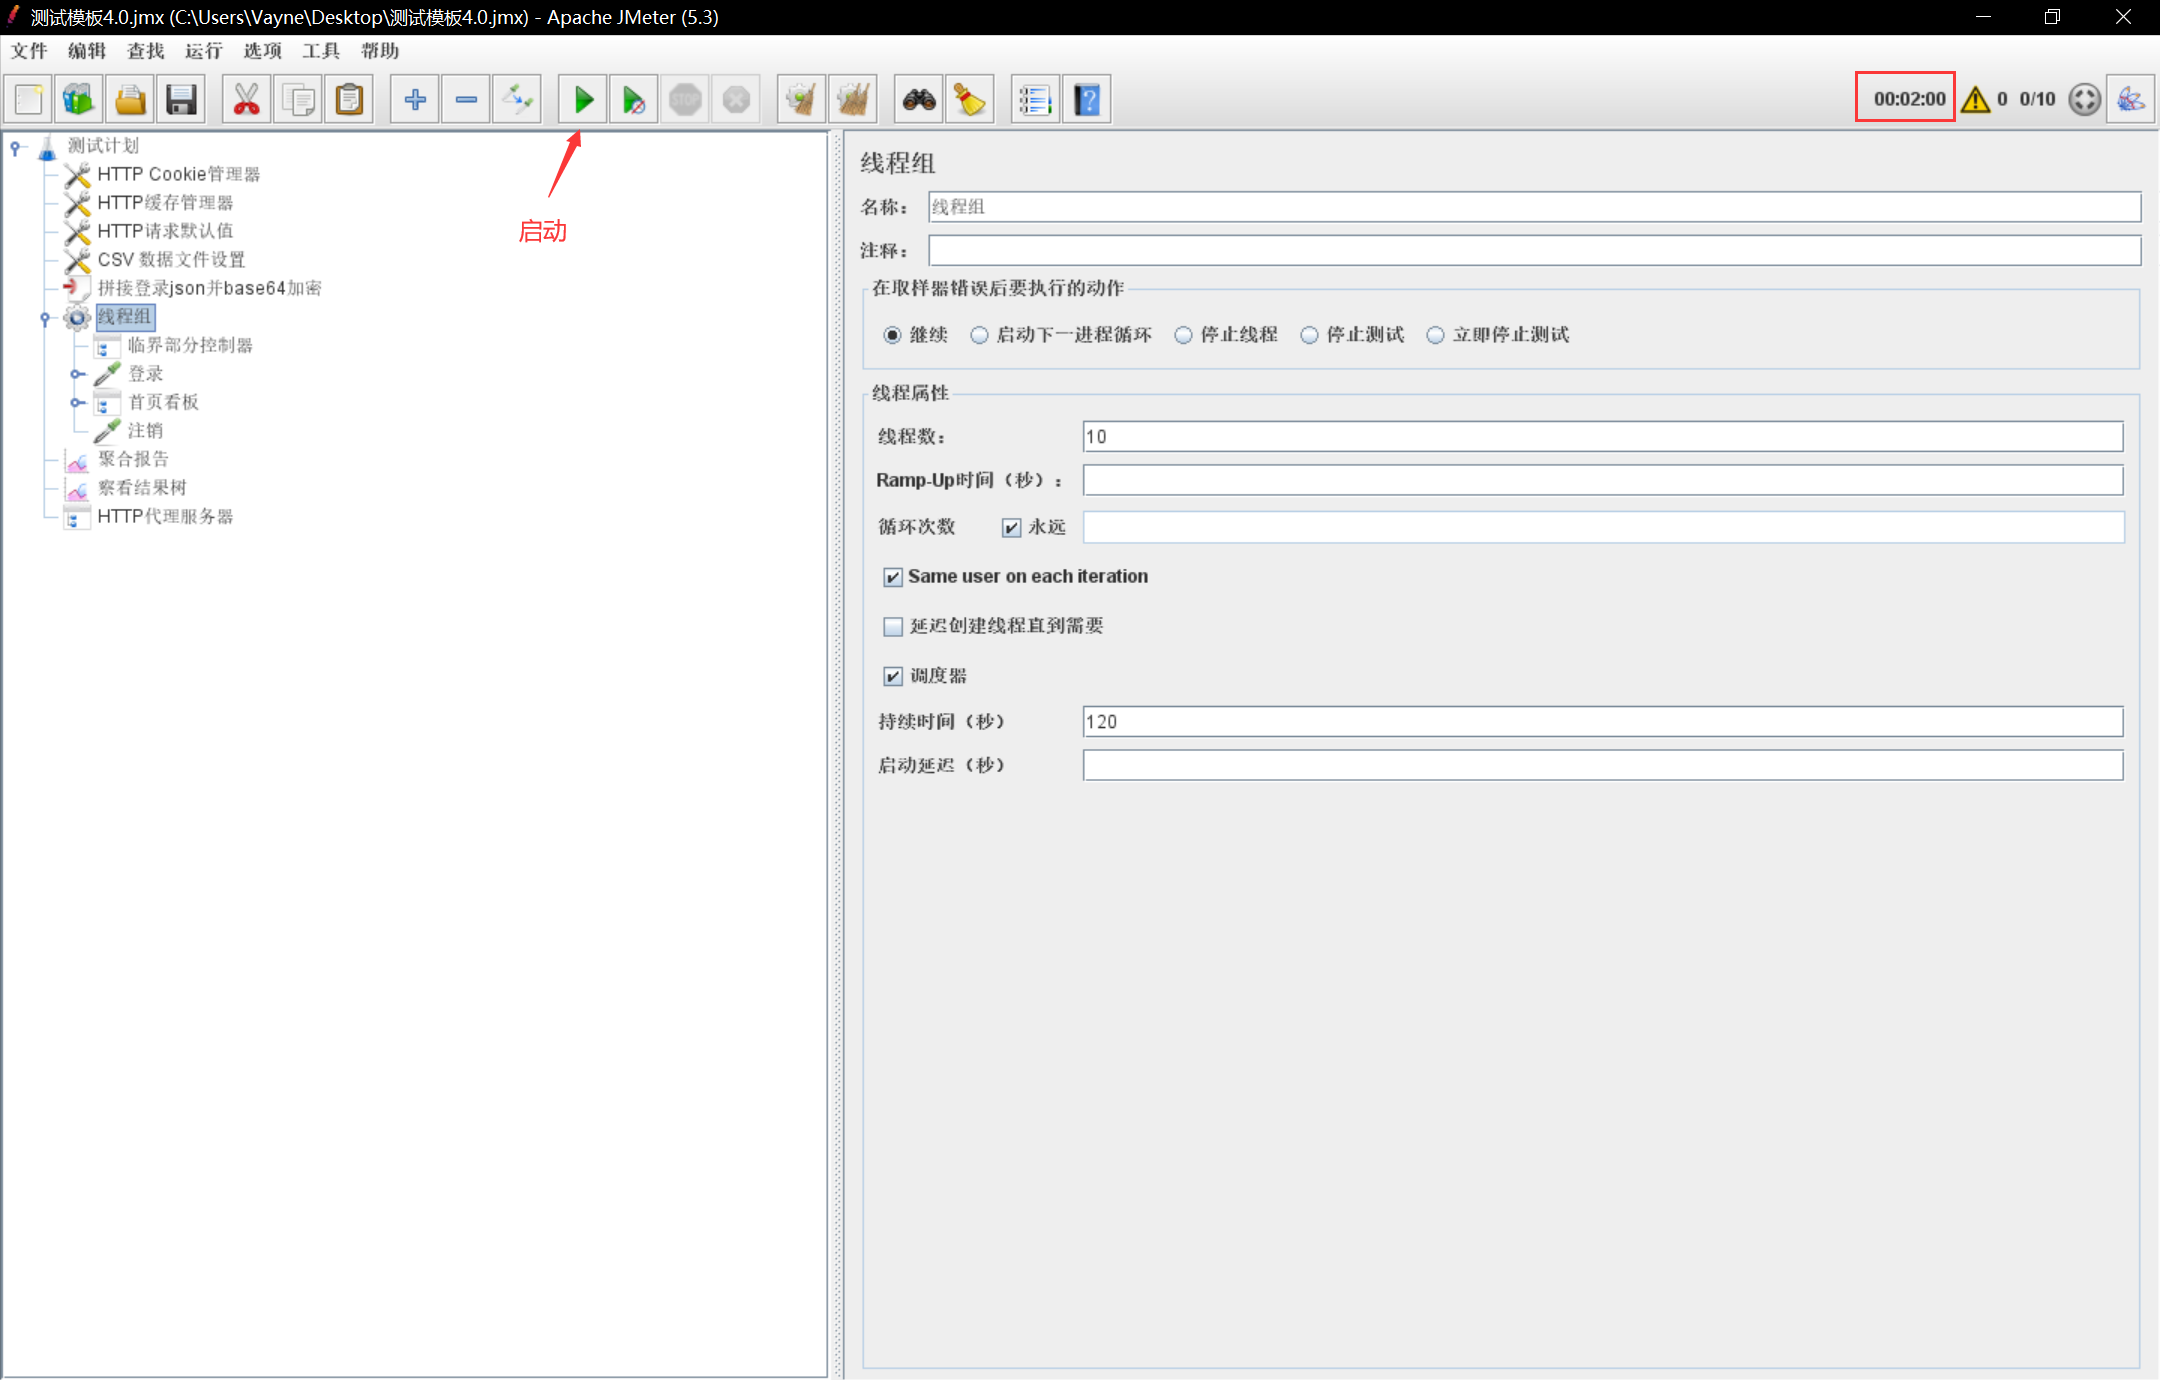Enable 延迟创建线程直到需要 checkbox
This screenshot has width=2160, height=1380.
[x=893, y=626]
